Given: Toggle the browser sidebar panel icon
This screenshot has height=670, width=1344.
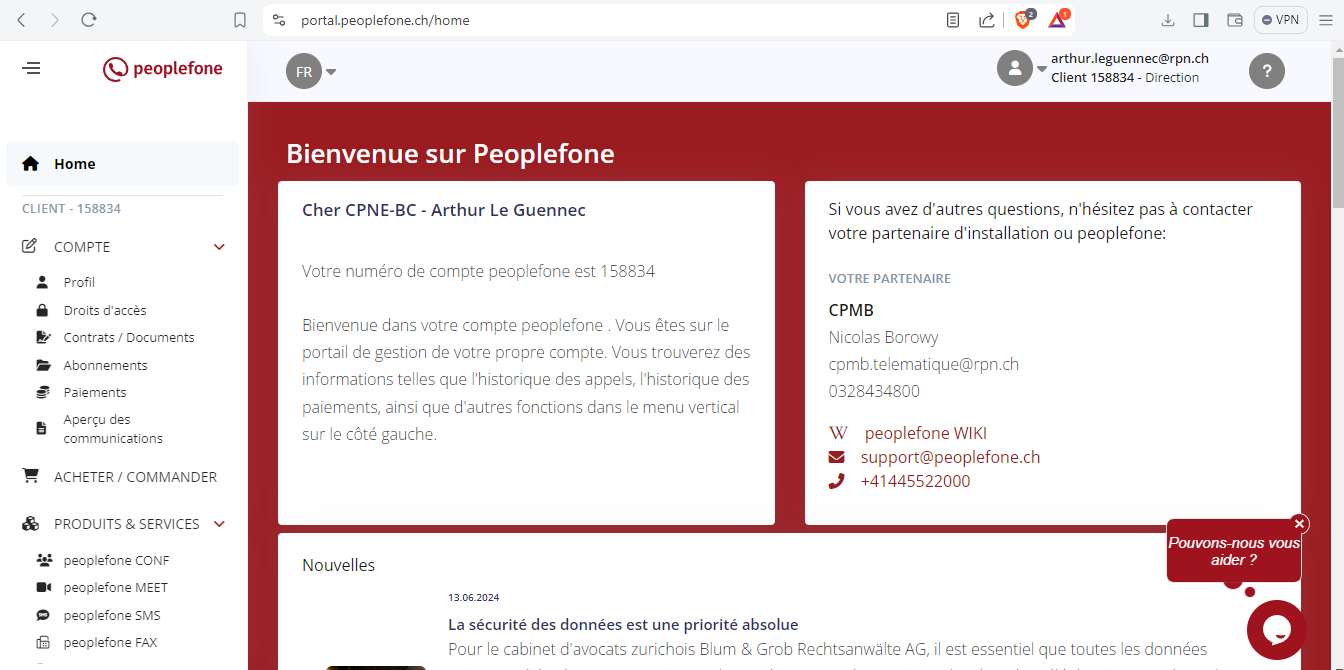Looking at the screenshot, I should click(1201, 20).
